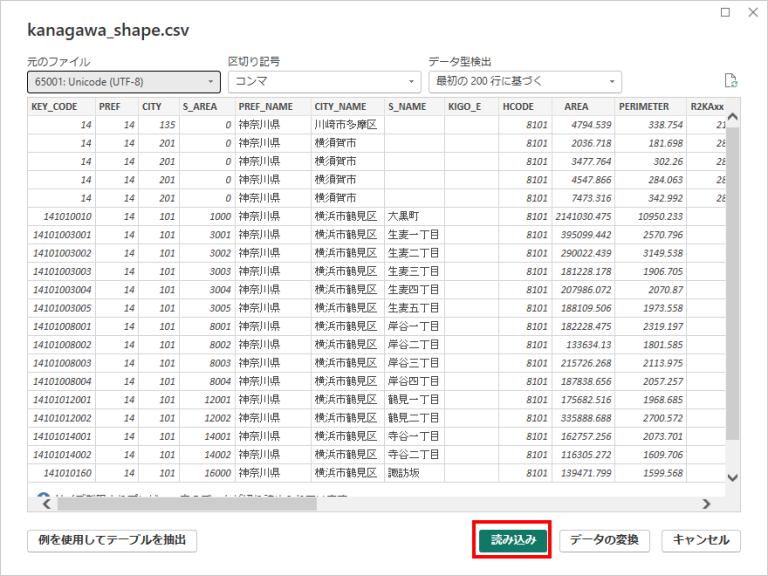
Task: Click the cell 生麦三丁目
Action: tap(413, 271)
